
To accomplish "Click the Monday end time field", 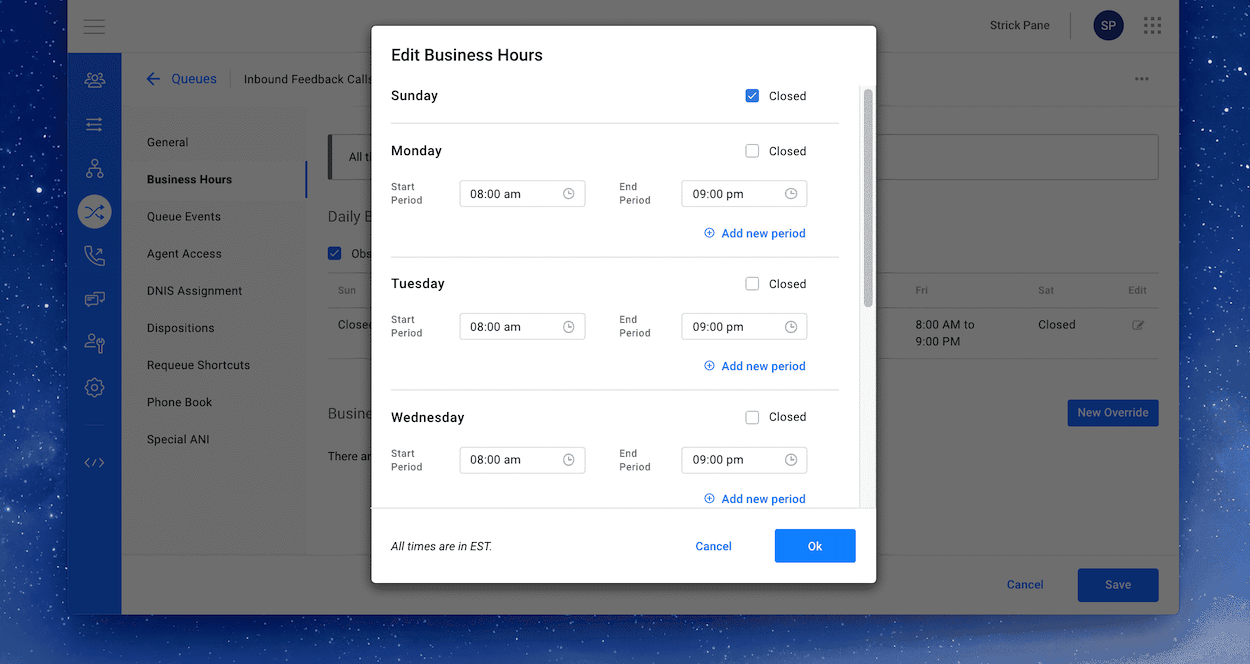I will (744, 194).
